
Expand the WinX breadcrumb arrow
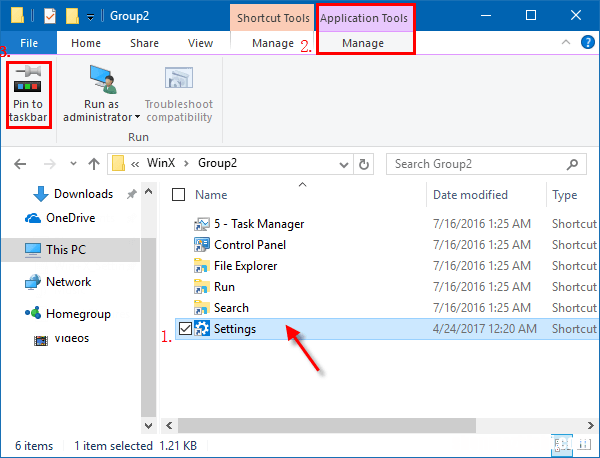[186, 164]
